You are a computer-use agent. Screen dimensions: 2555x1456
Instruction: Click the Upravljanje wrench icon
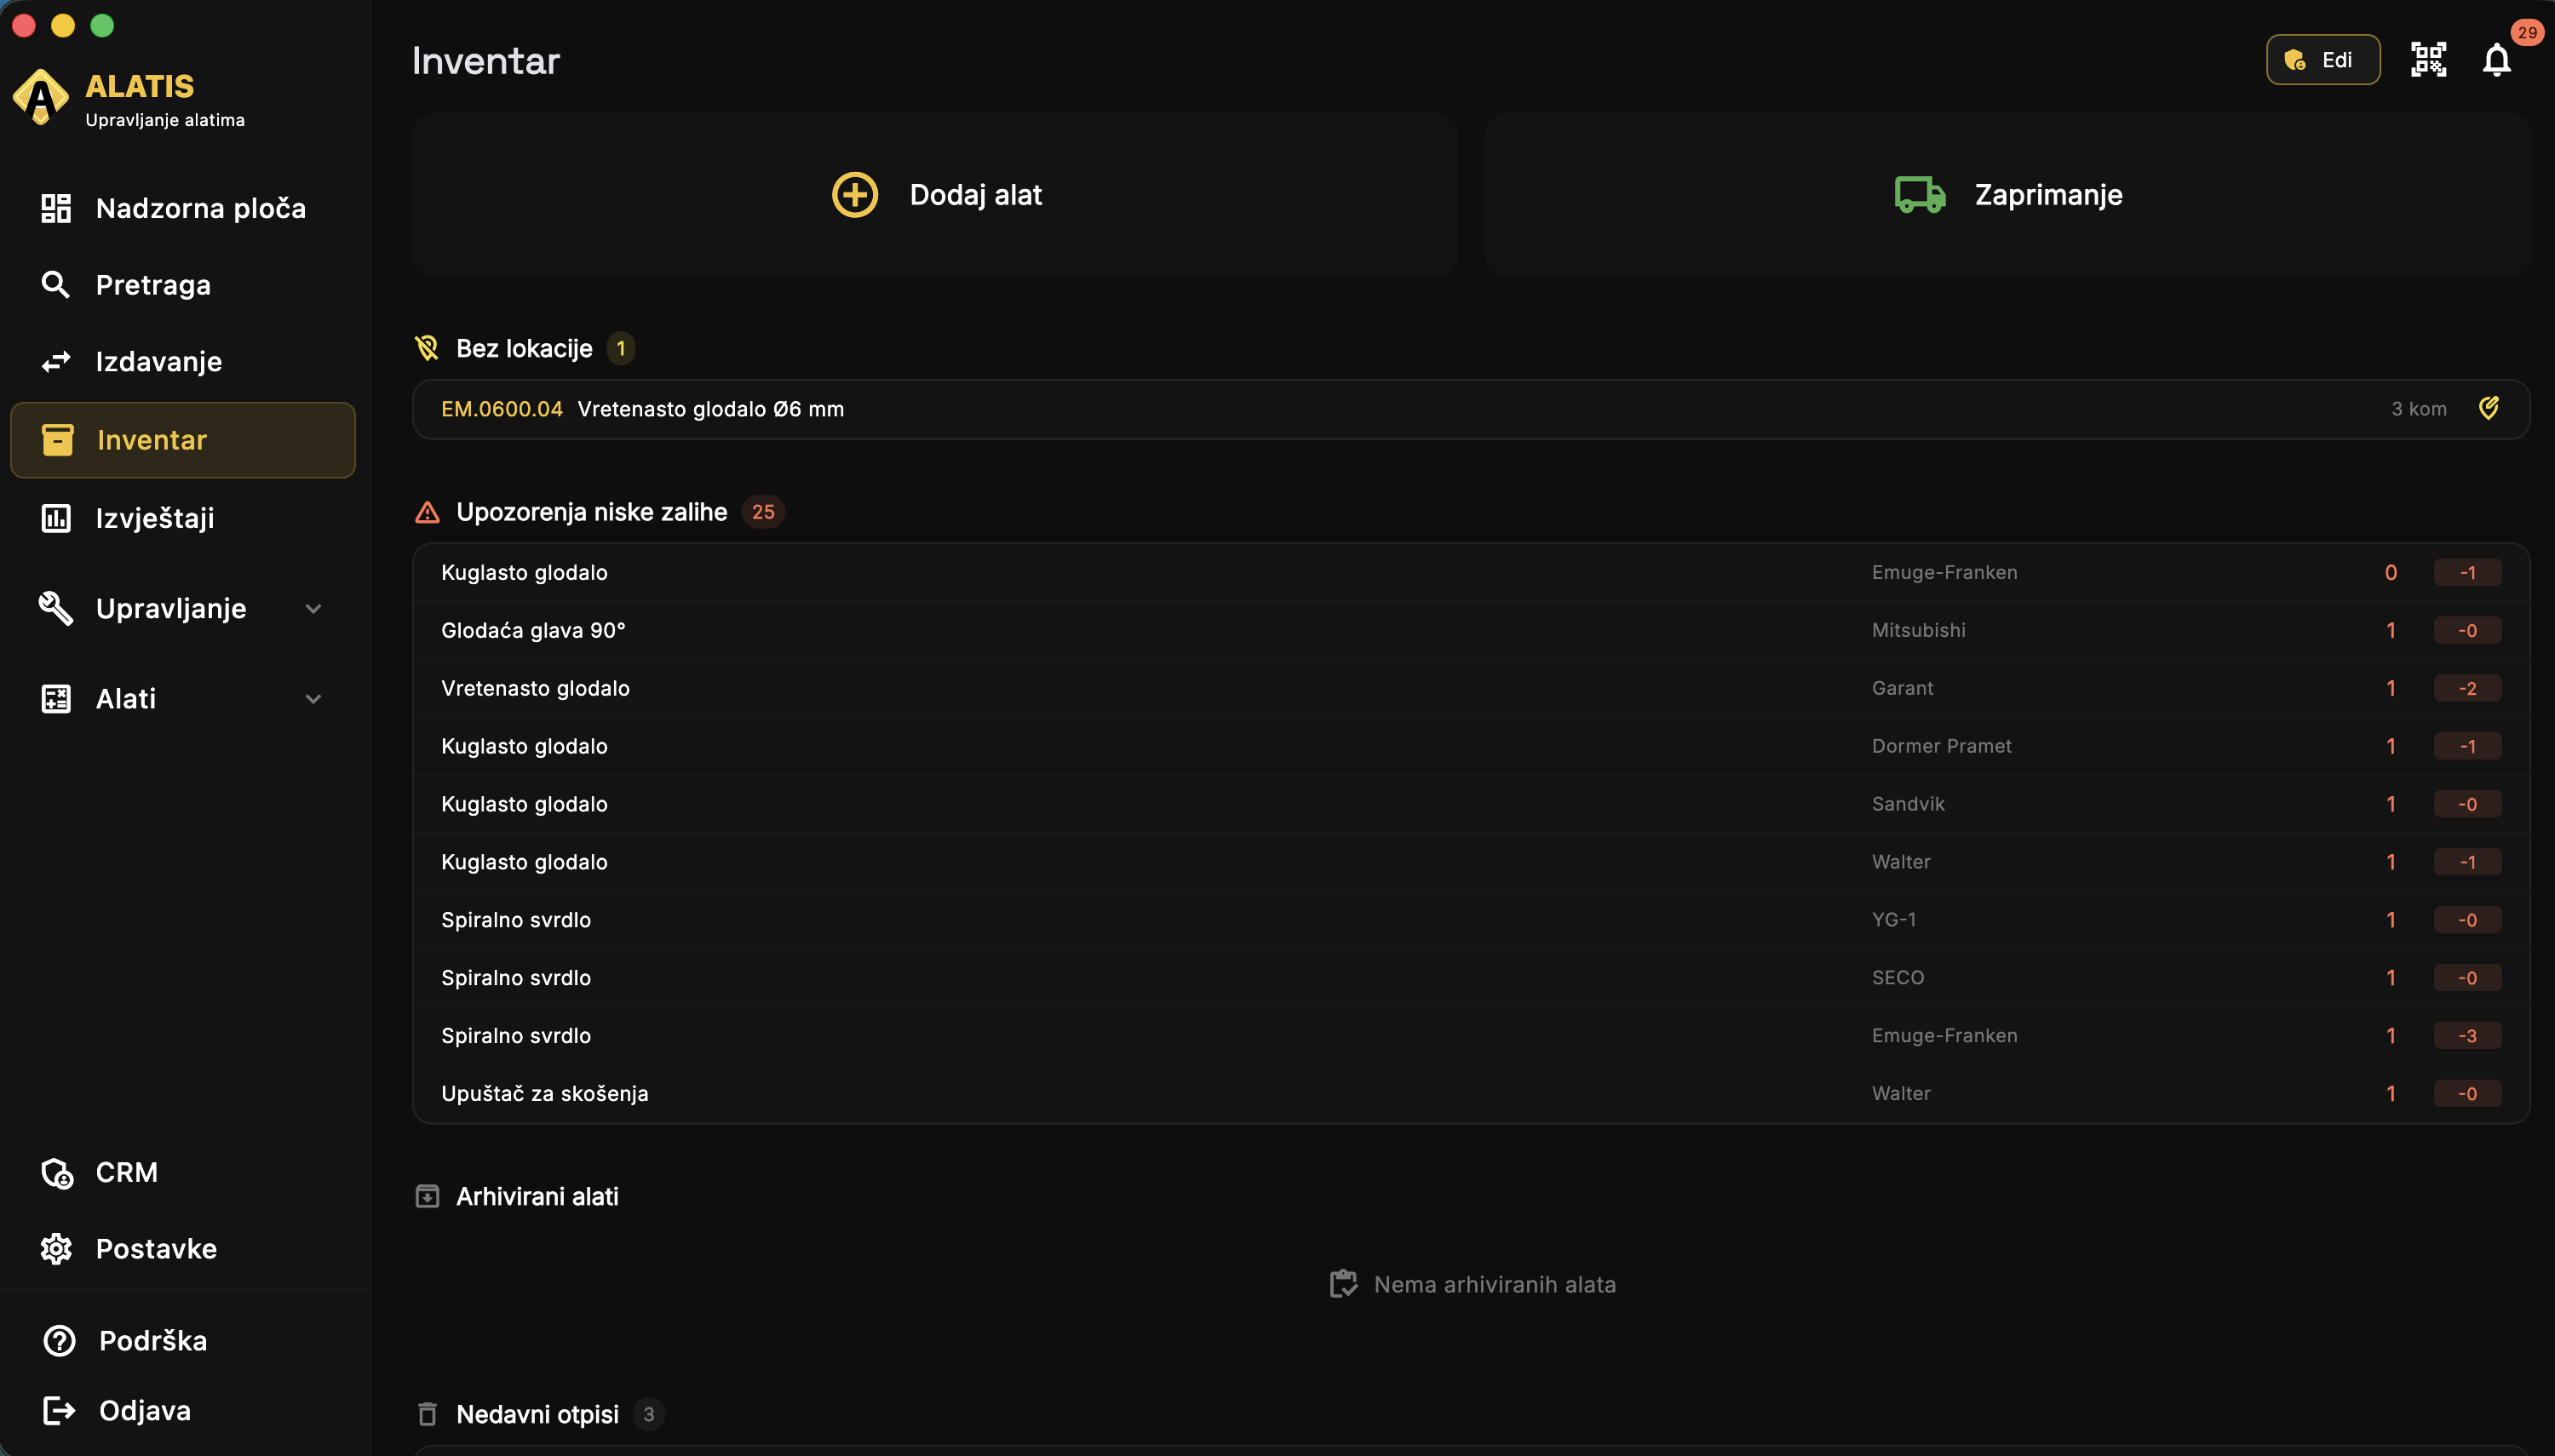point(56,608)
